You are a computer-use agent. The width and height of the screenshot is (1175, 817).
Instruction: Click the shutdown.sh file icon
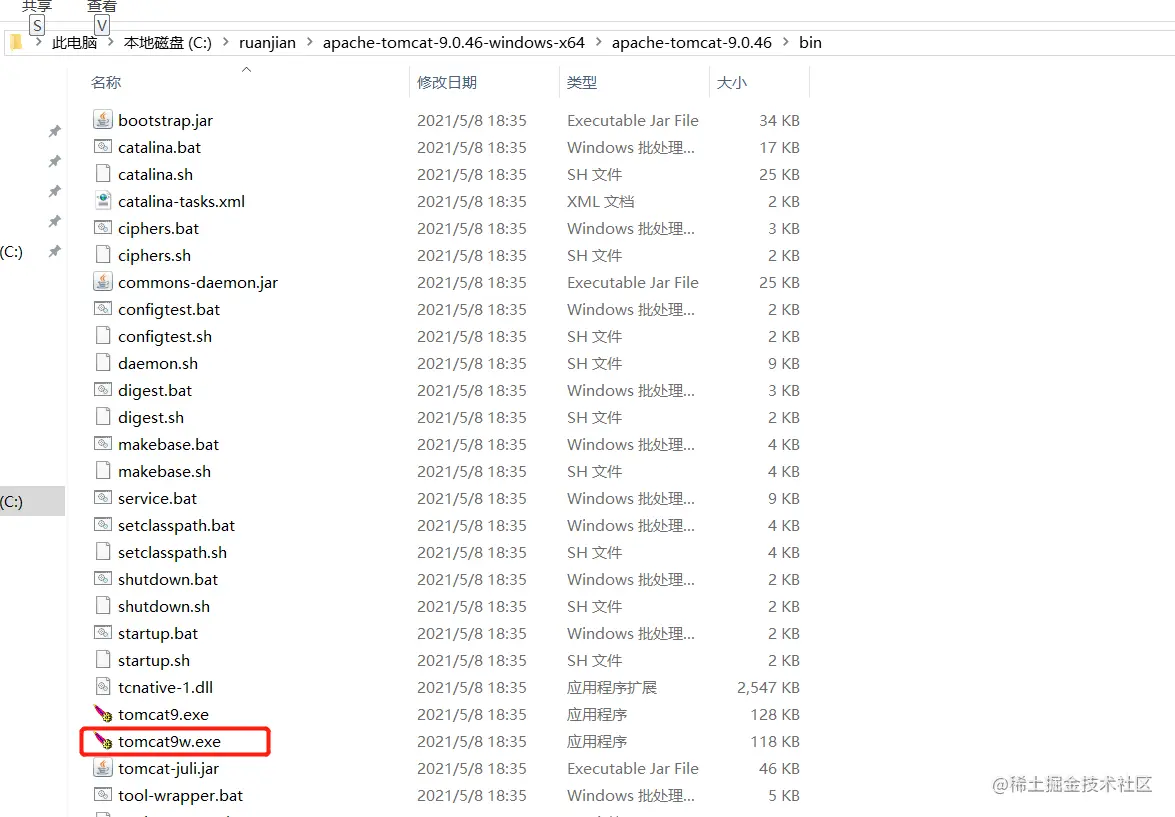point(103,606)
